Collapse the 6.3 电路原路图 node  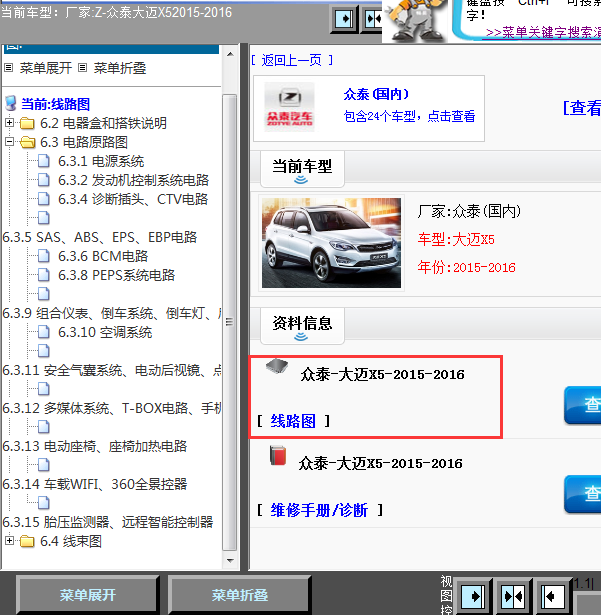click(x=9, y=142)
